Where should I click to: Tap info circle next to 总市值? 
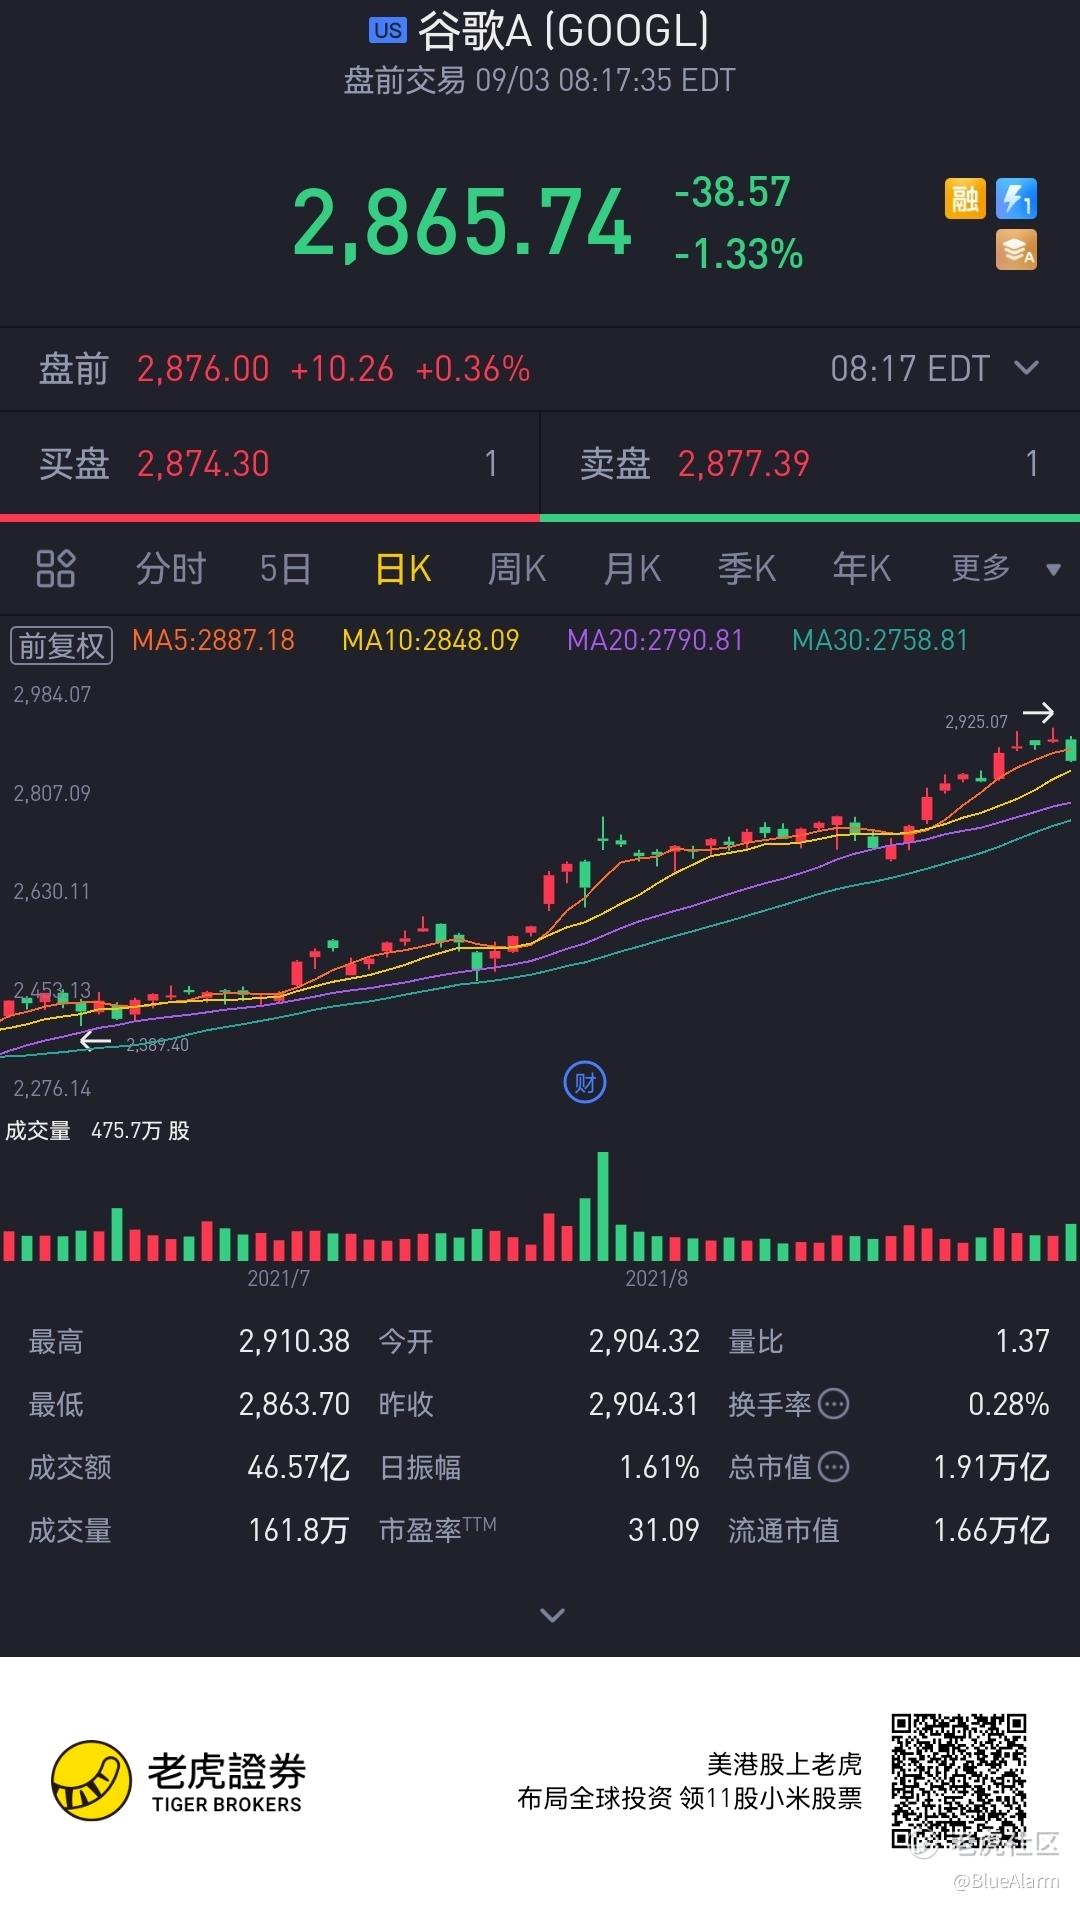pyautogui.click(x=833, y=1467)
